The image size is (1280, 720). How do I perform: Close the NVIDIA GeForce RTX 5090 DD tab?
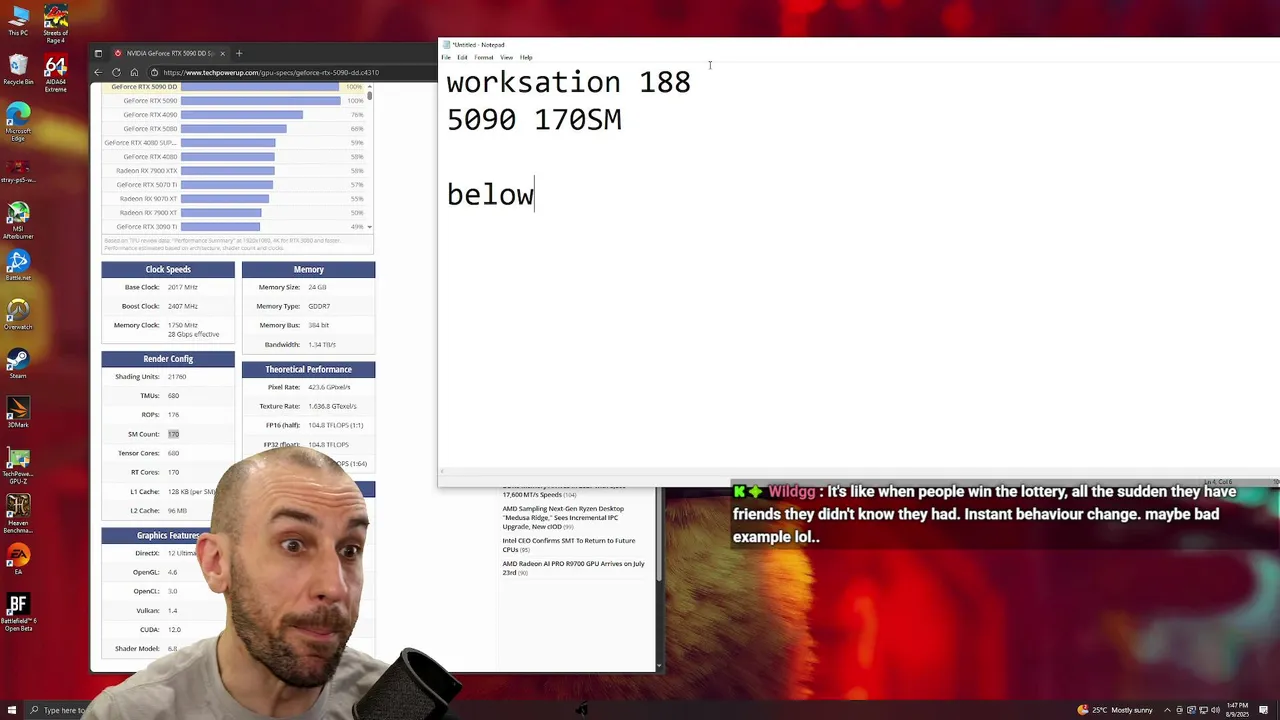coord(222,53)
